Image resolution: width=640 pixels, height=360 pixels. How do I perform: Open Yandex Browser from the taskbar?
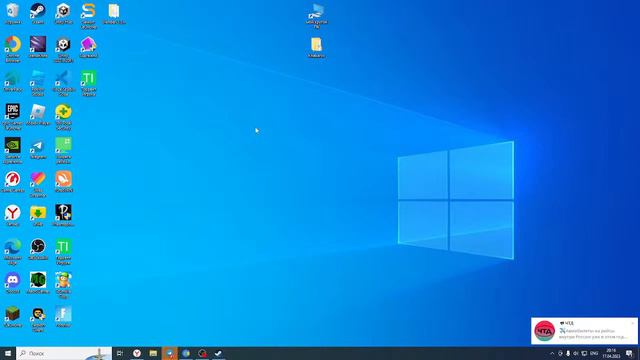[137, 353]
